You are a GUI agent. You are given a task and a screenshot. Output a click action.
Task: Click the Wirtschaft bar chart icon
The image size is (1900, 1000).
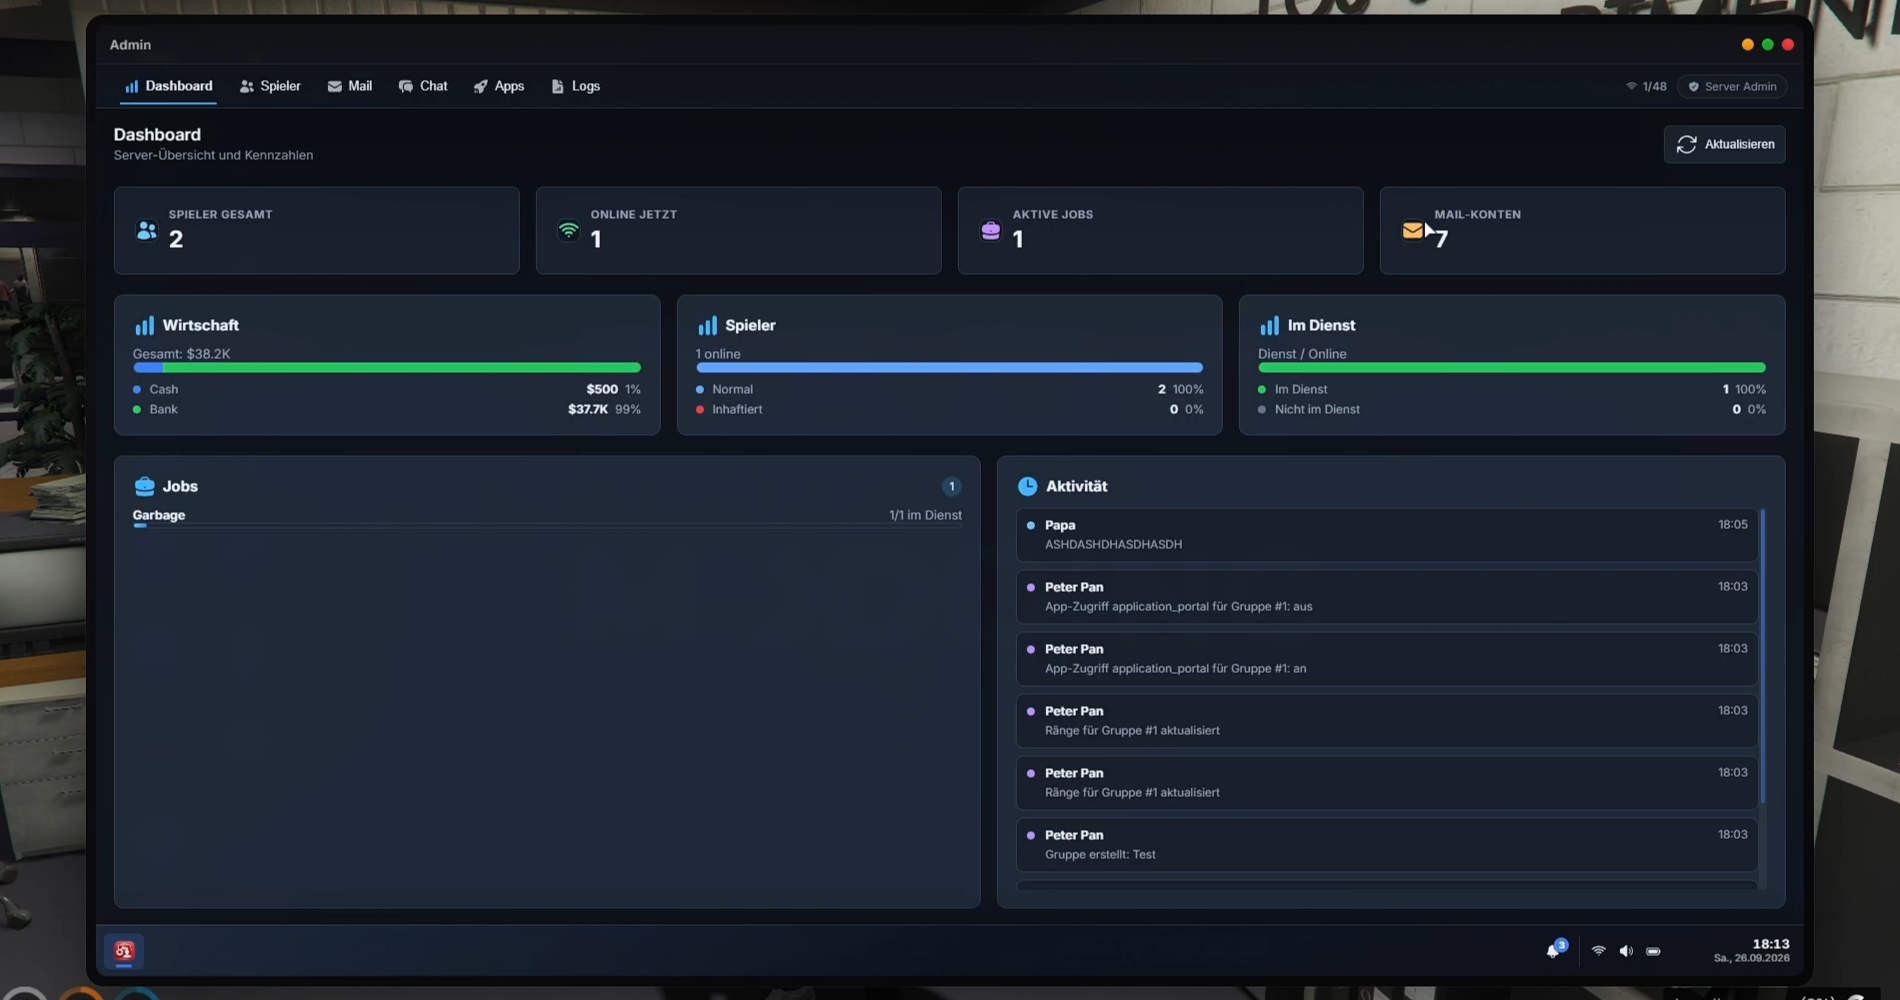click(x=145, y=325)
